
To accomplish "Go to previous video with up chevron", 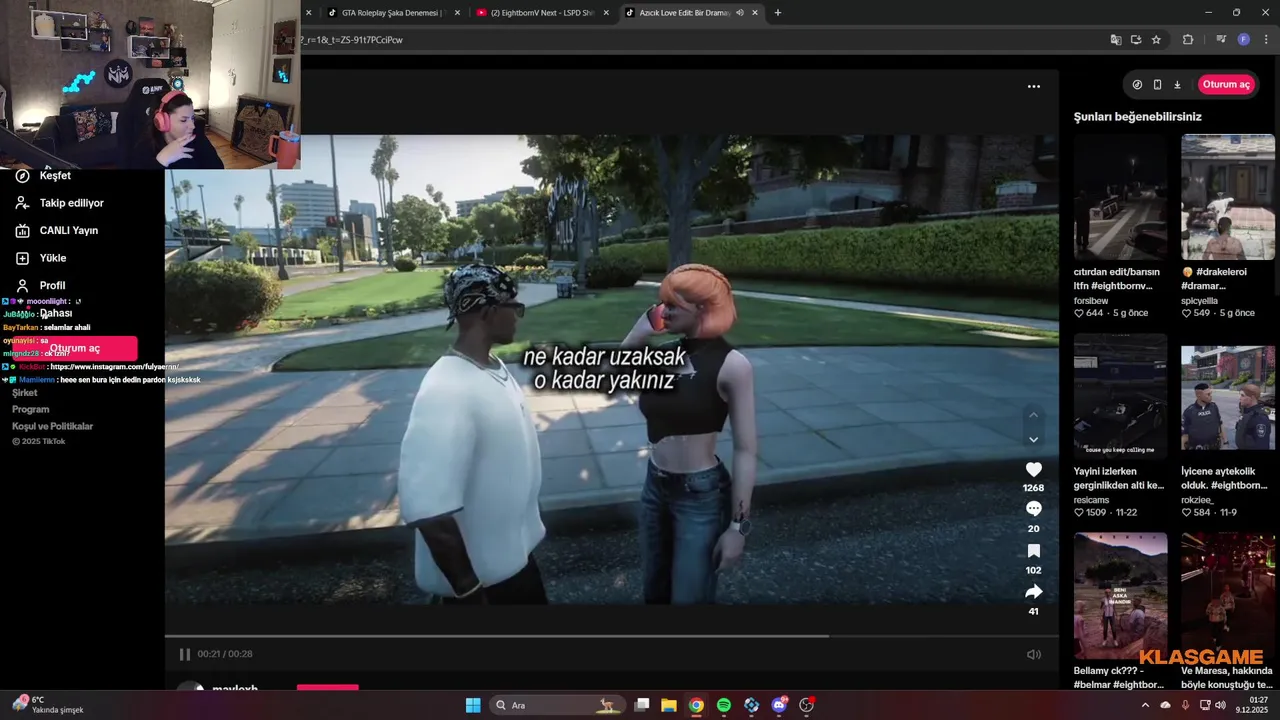I will pos(1034,415).
